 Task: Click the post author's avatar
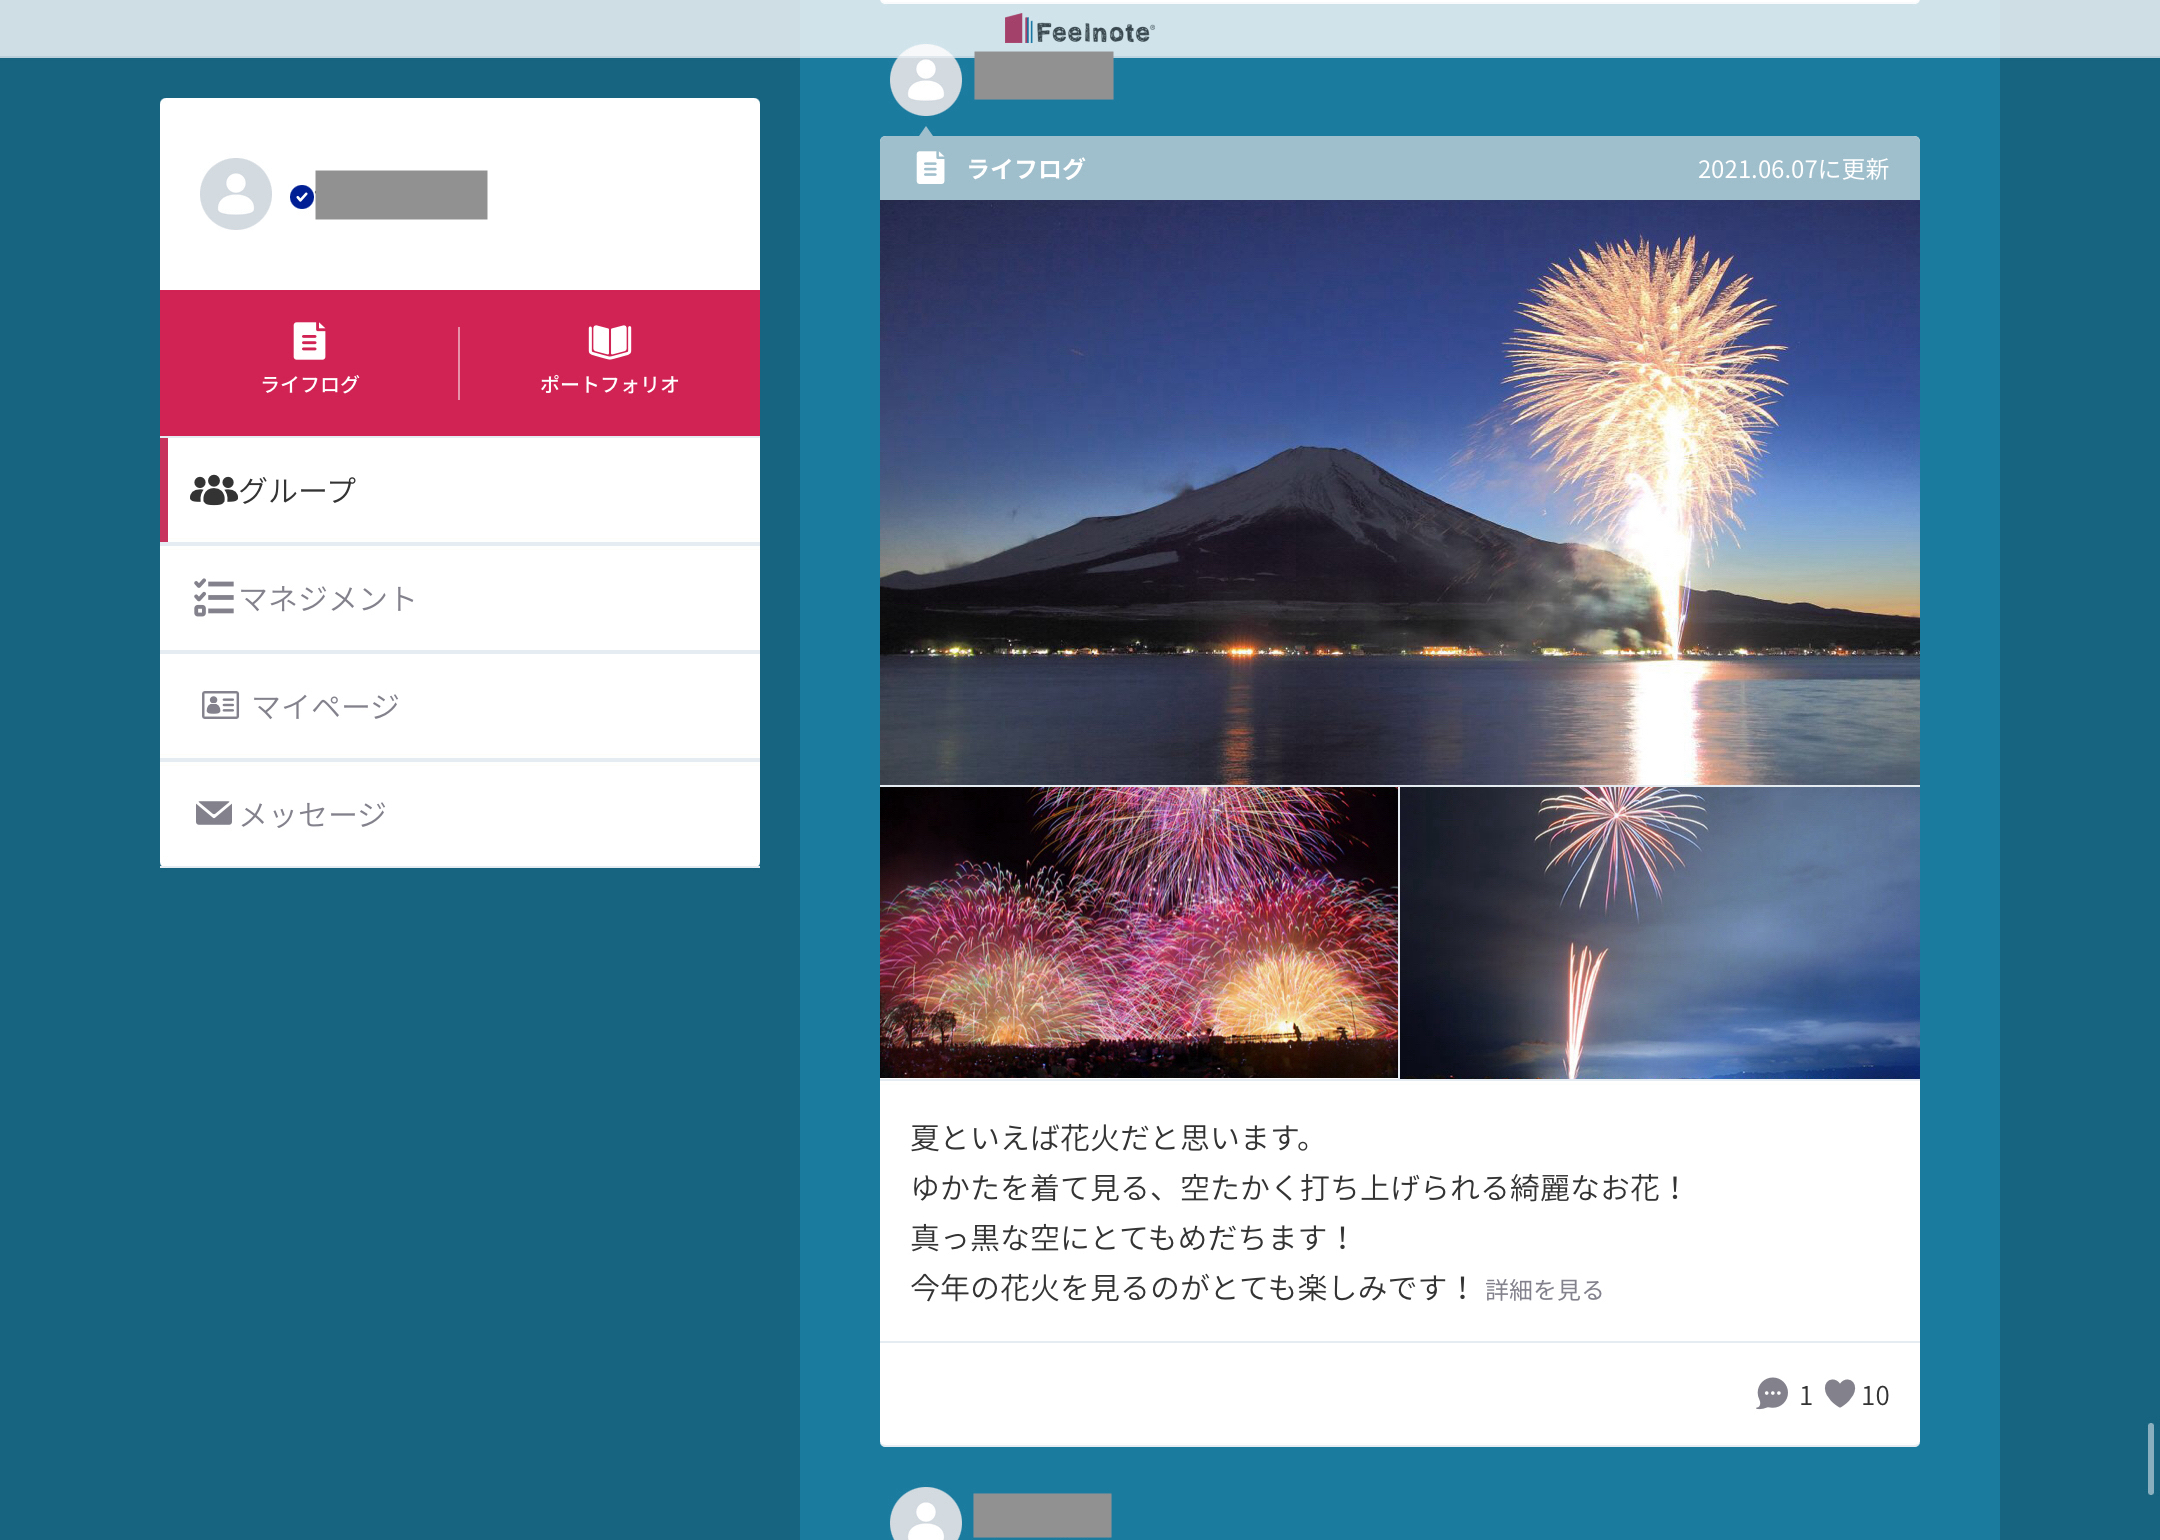click(x=926, y=80)
